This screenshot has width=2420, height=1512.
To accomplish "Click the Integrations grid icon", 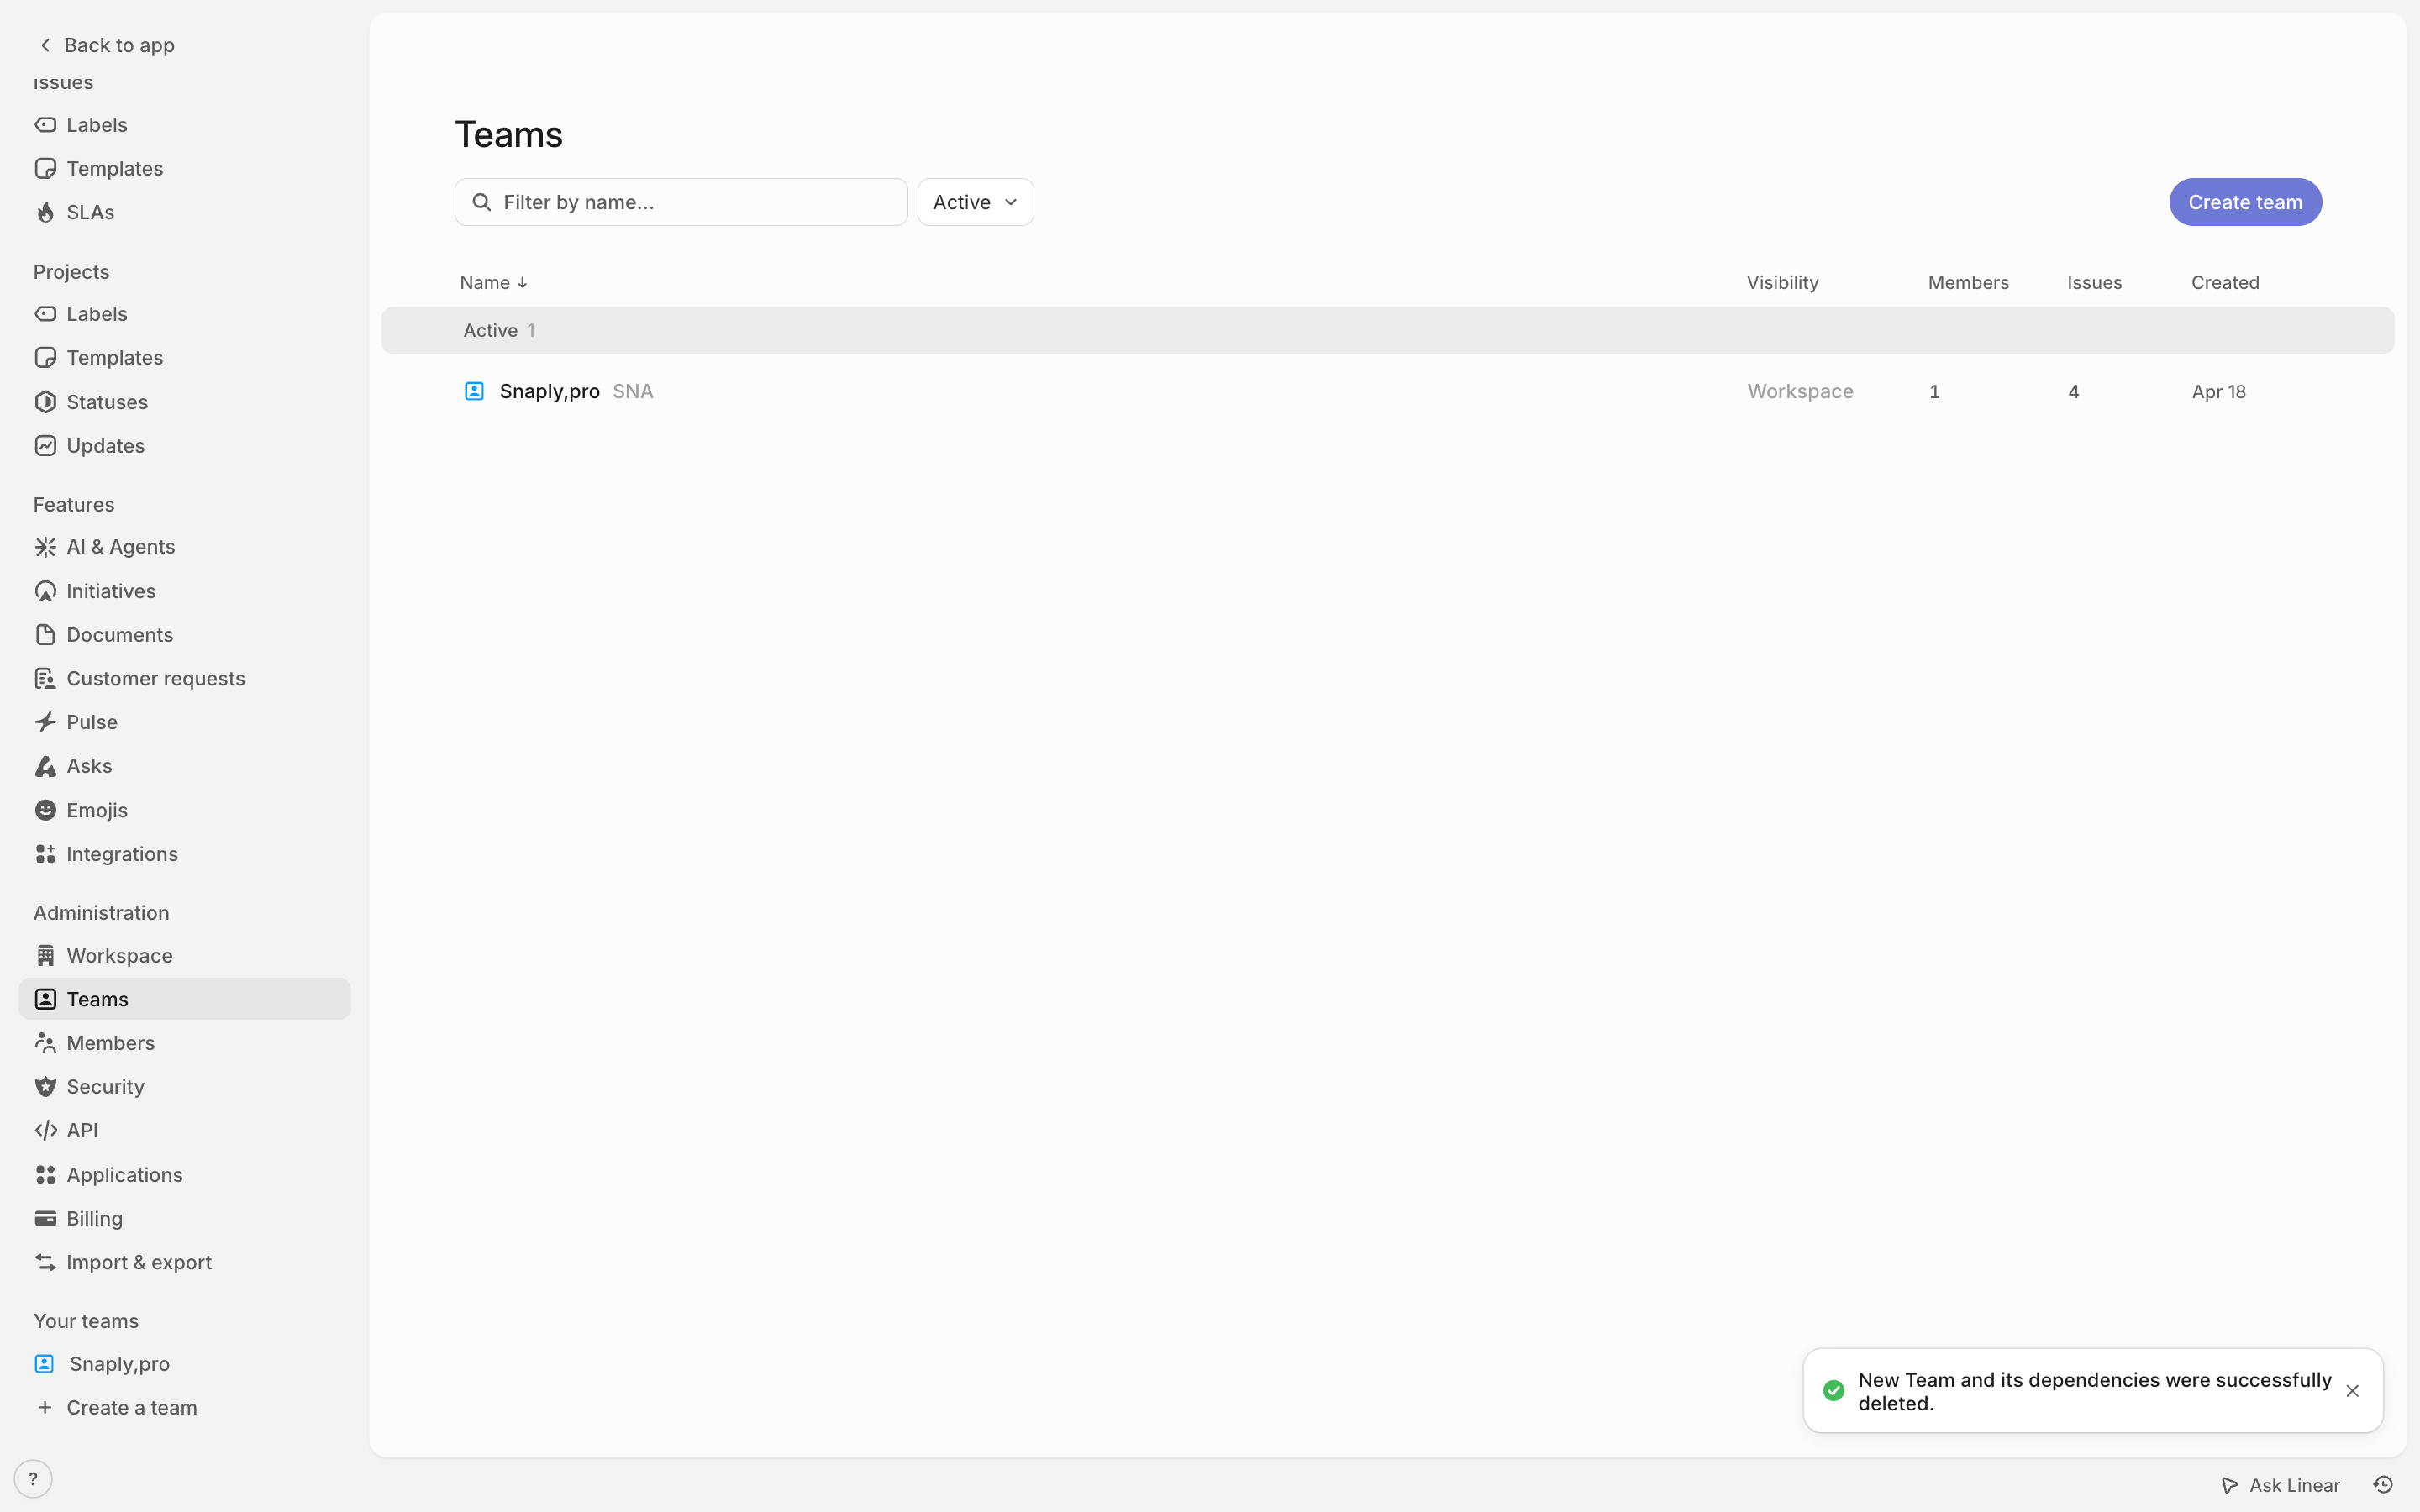I will (45, 854).
